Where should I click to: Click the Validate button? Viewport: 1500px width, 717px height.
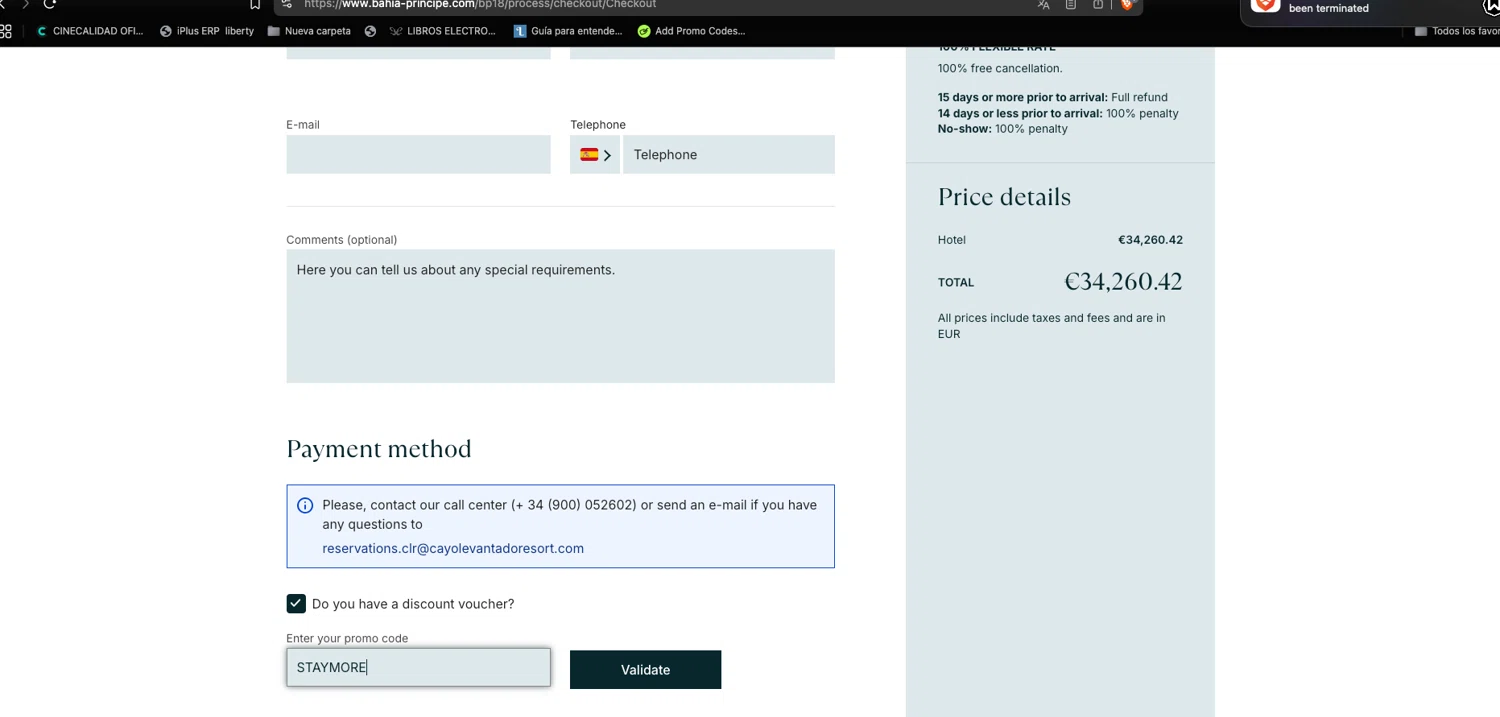click(645, 669)
